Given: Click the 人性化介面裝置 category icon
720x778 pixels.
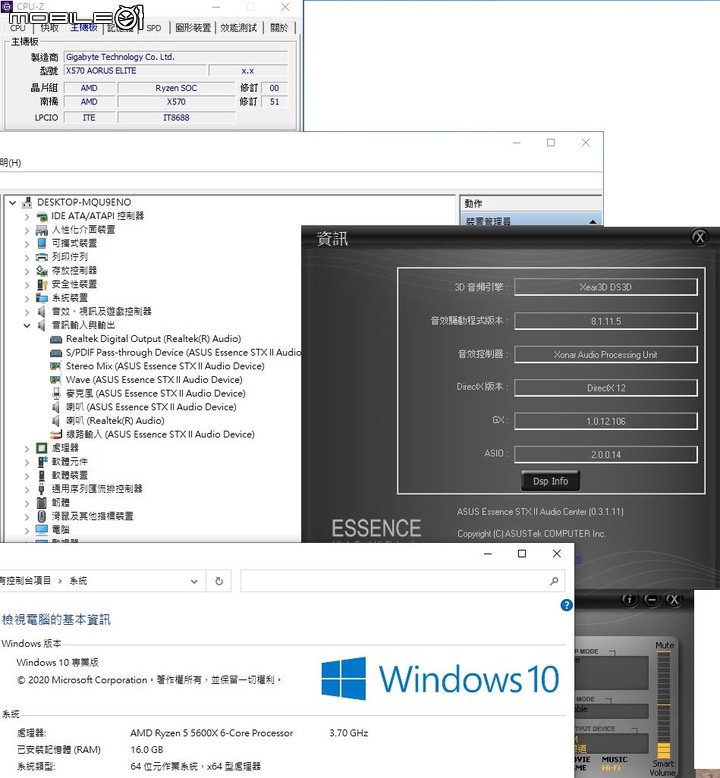Looking at the screenshot, I should point(42,230).
